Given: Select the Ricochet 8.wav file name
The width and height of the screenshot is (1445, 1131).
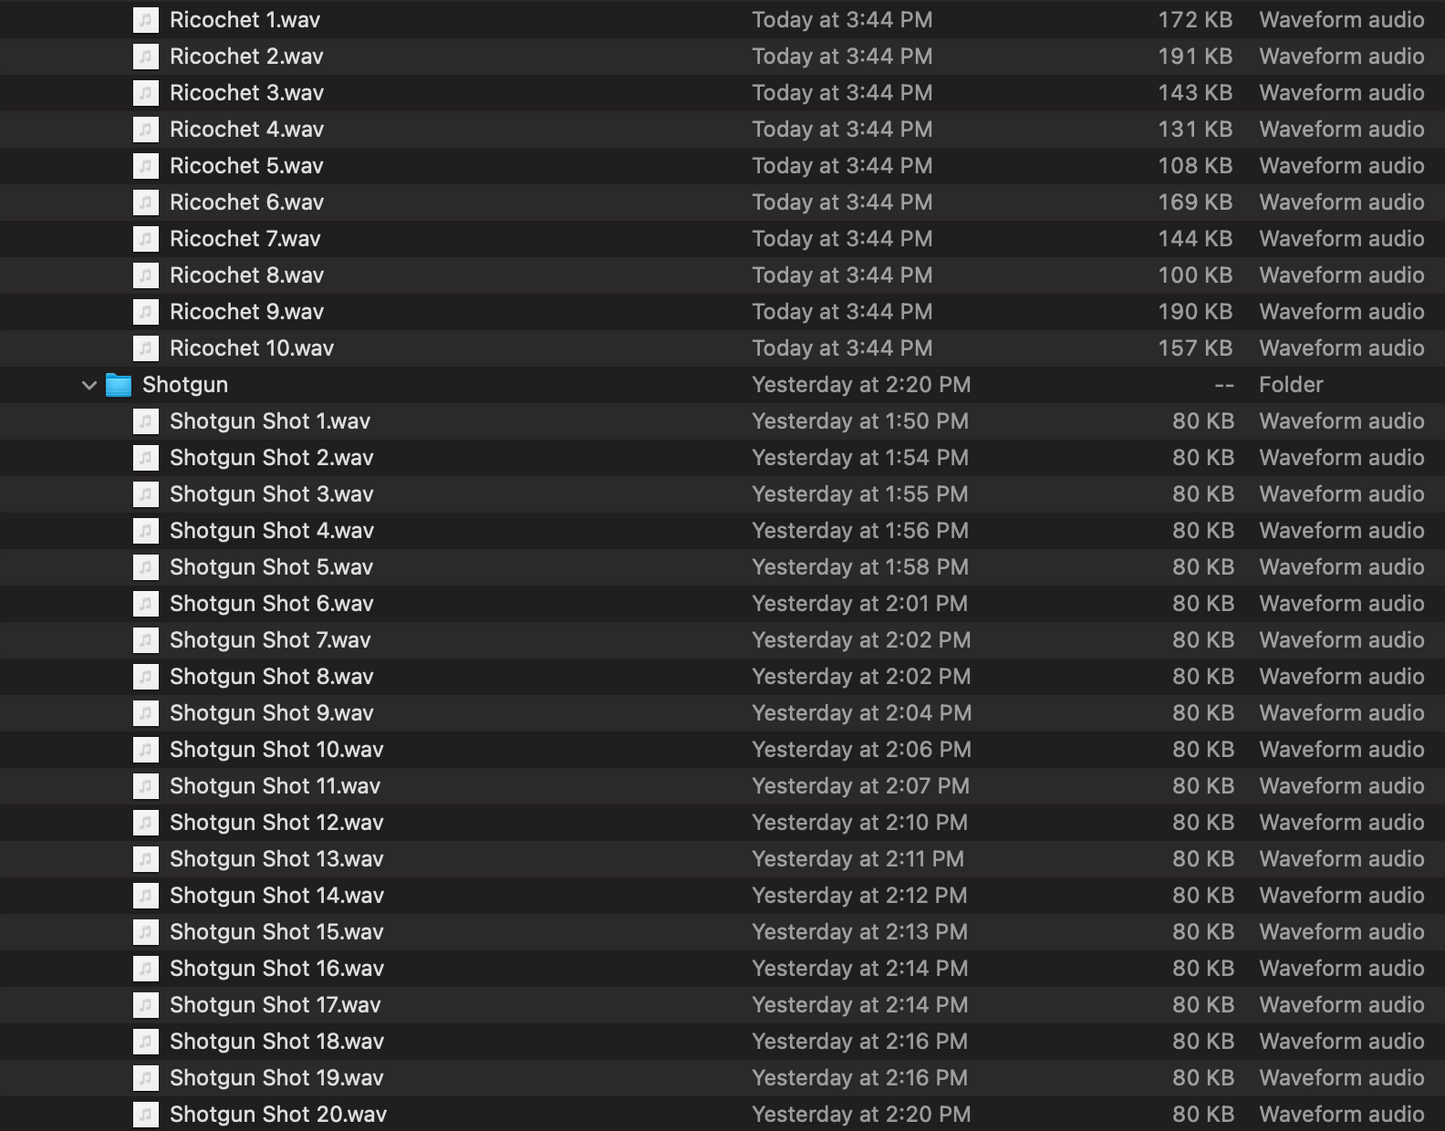Looking at the screenshot, I should coord(246,275).
